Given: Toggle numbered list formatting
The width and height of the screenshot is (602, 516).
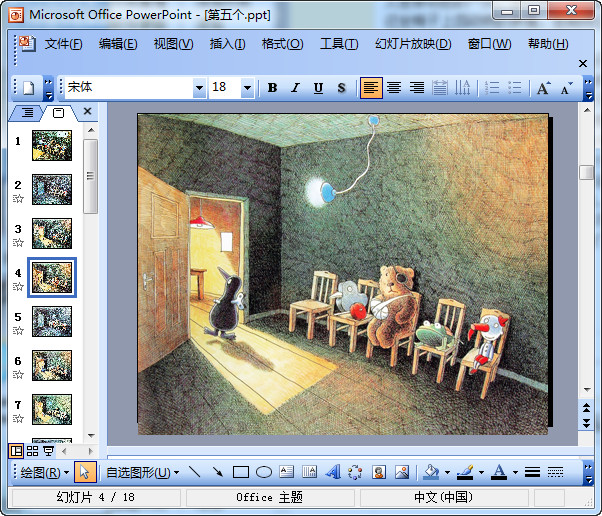Looking at the screenshot, I should point(492,88).
